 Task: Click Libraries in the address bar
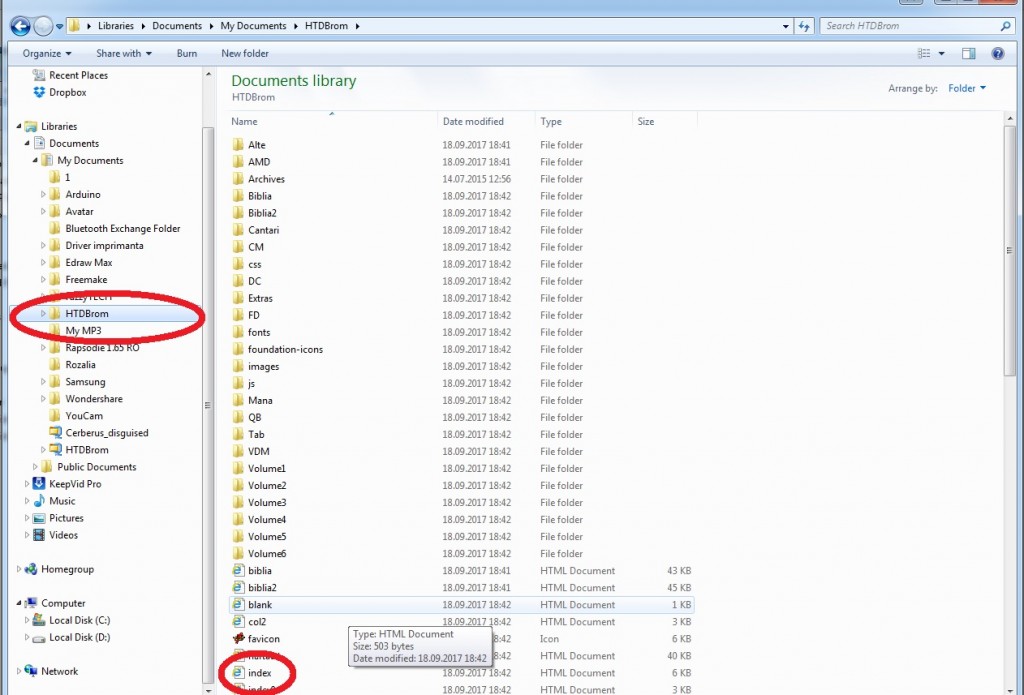[116, 26]
